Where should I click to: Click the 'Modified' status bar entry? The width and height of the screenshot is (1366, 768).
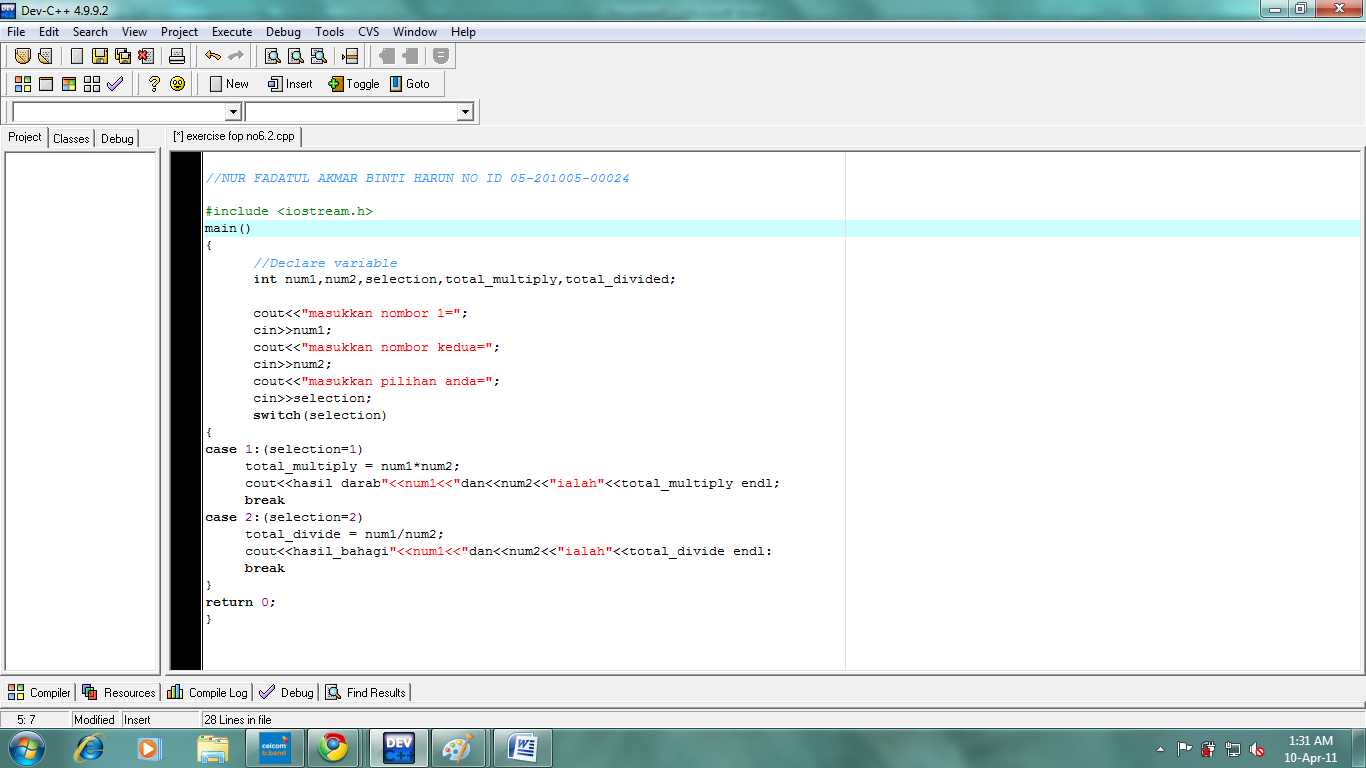point(95,720)
